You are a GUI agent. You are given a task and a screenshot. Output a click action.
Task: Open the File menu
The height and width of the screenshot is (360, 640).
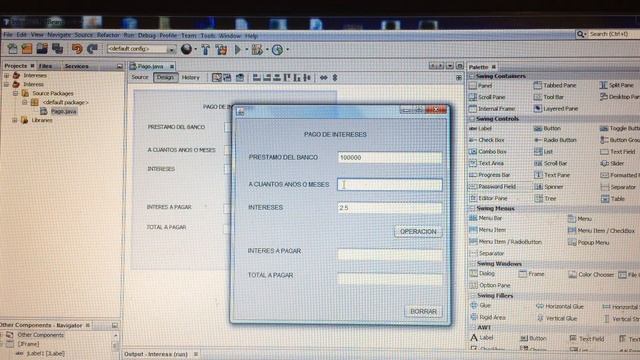click(8, 35)
